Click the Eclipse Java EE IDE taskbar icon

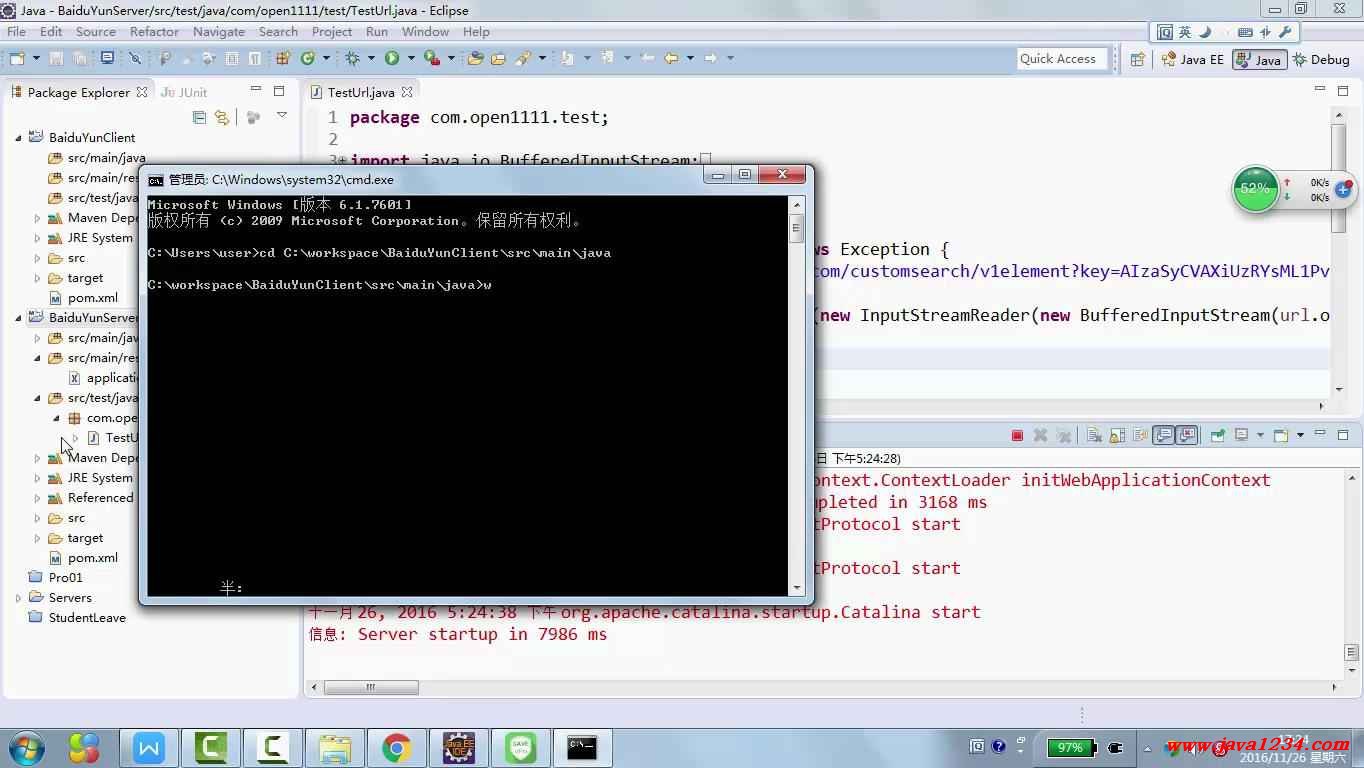[x=459, y=747]
